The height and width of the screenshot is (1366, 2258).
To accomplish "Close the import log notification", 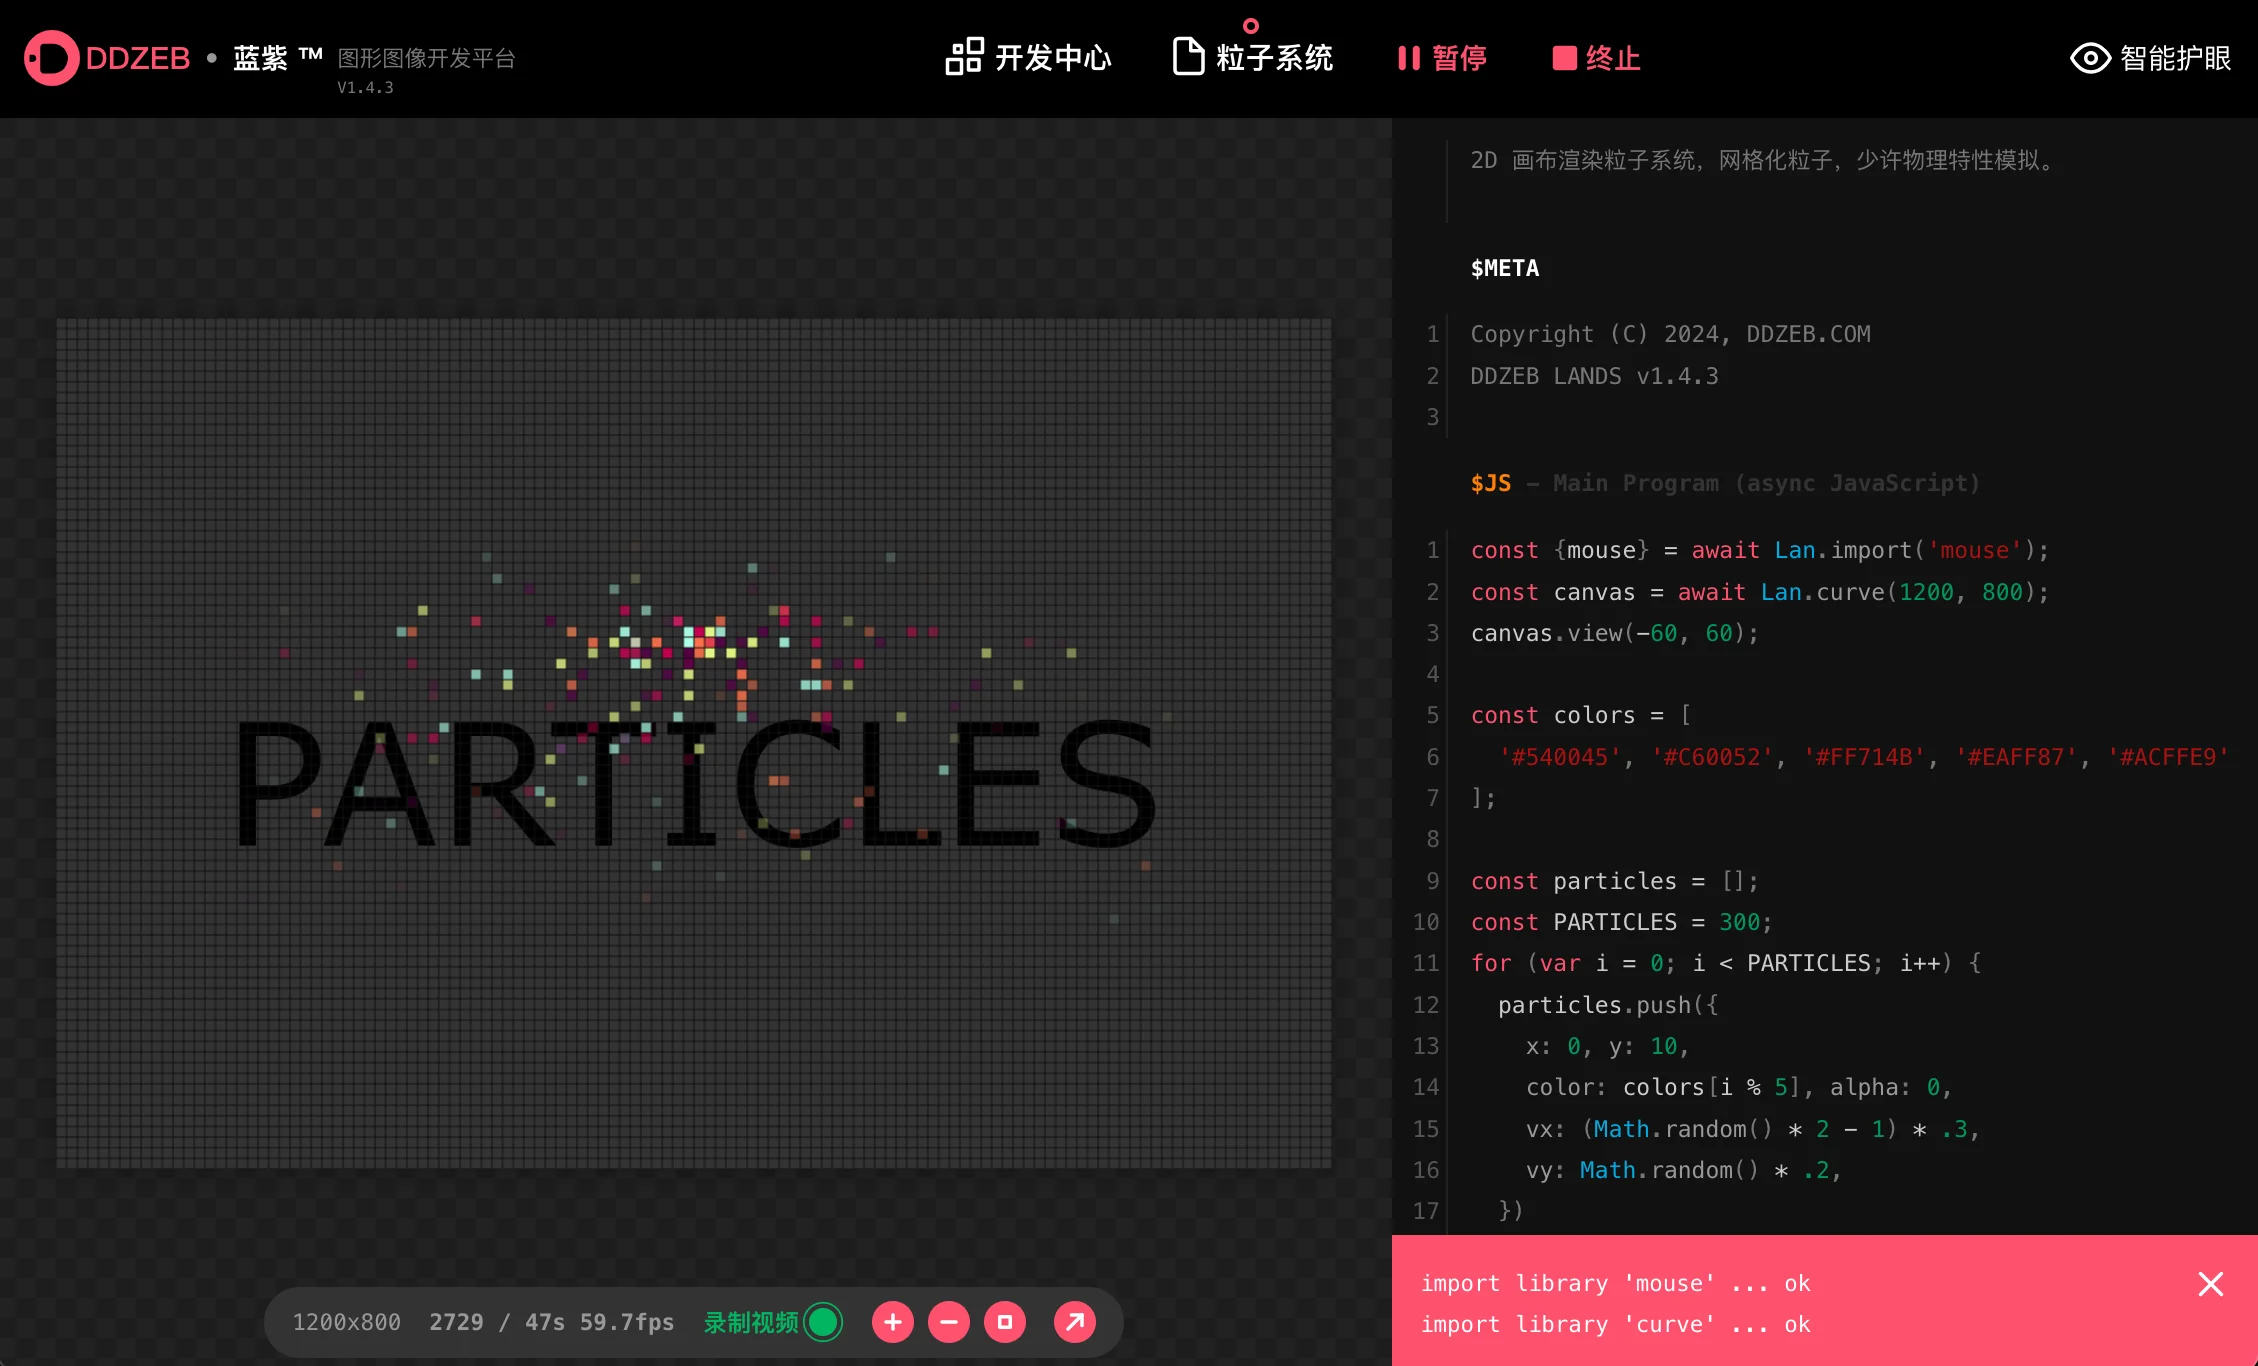I will coord(2211,1284).
